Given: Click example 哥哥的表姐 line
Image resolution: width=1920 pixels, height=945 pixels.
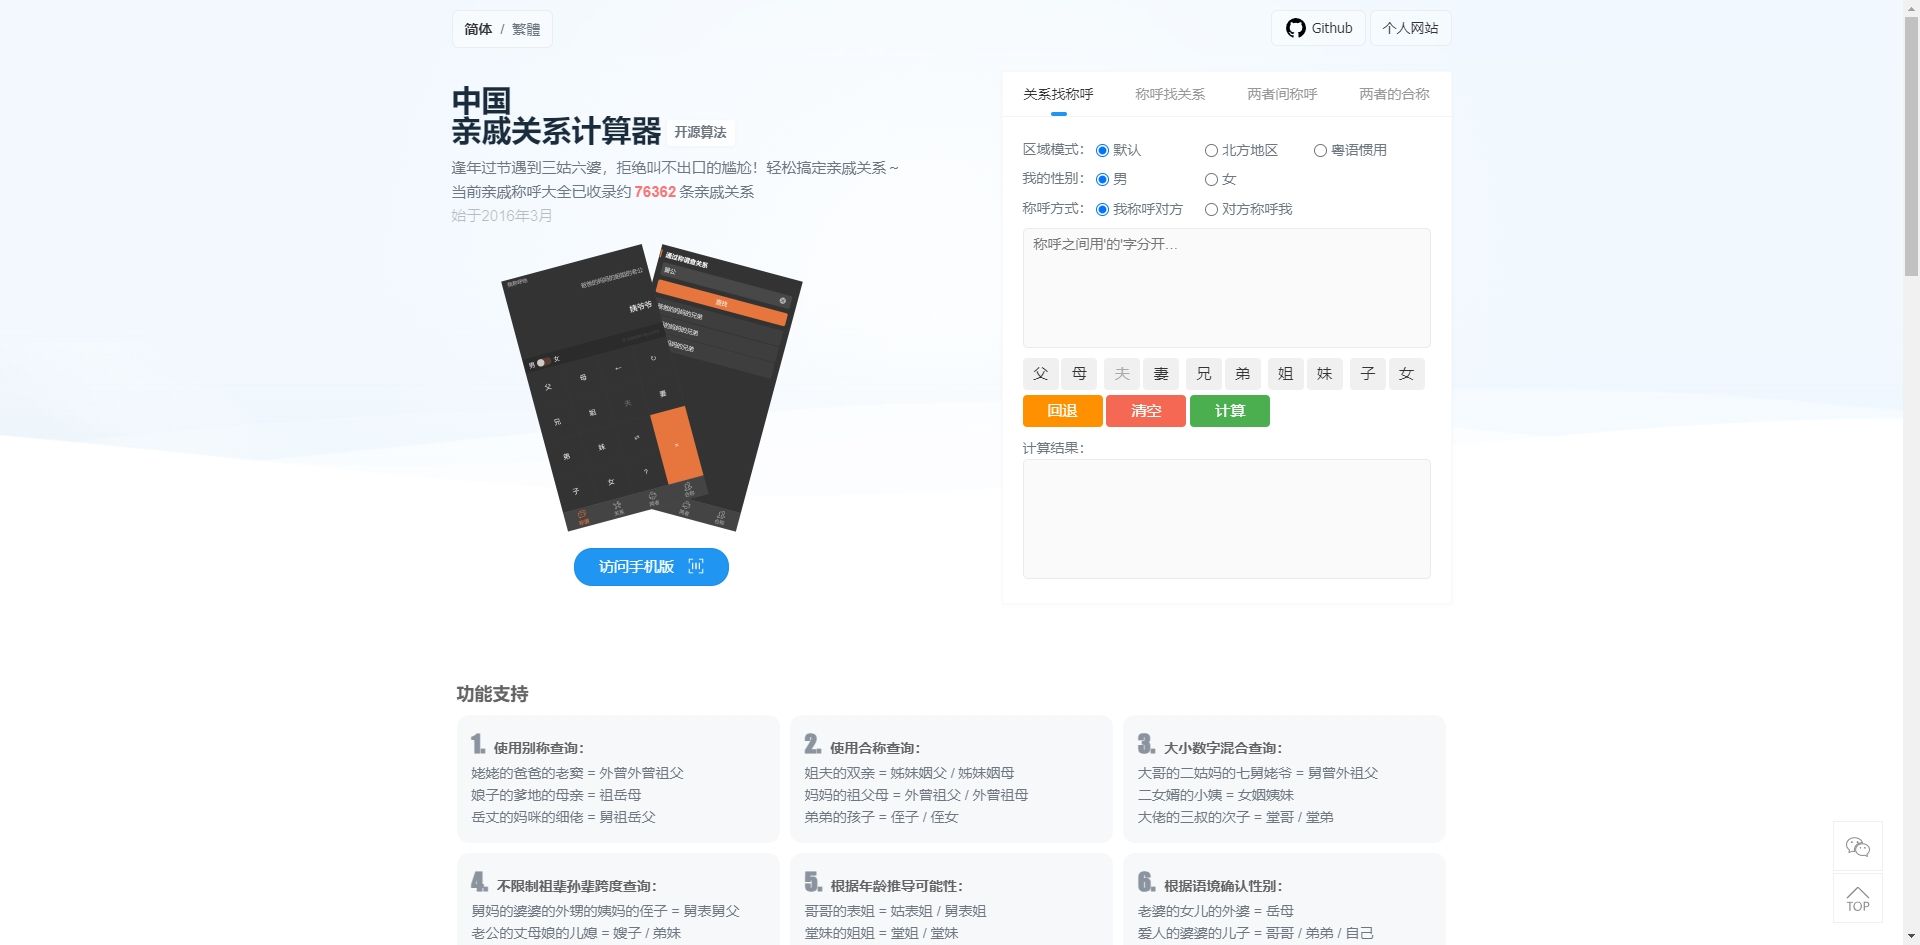Looking at the screenshot, I should point(895,911).
